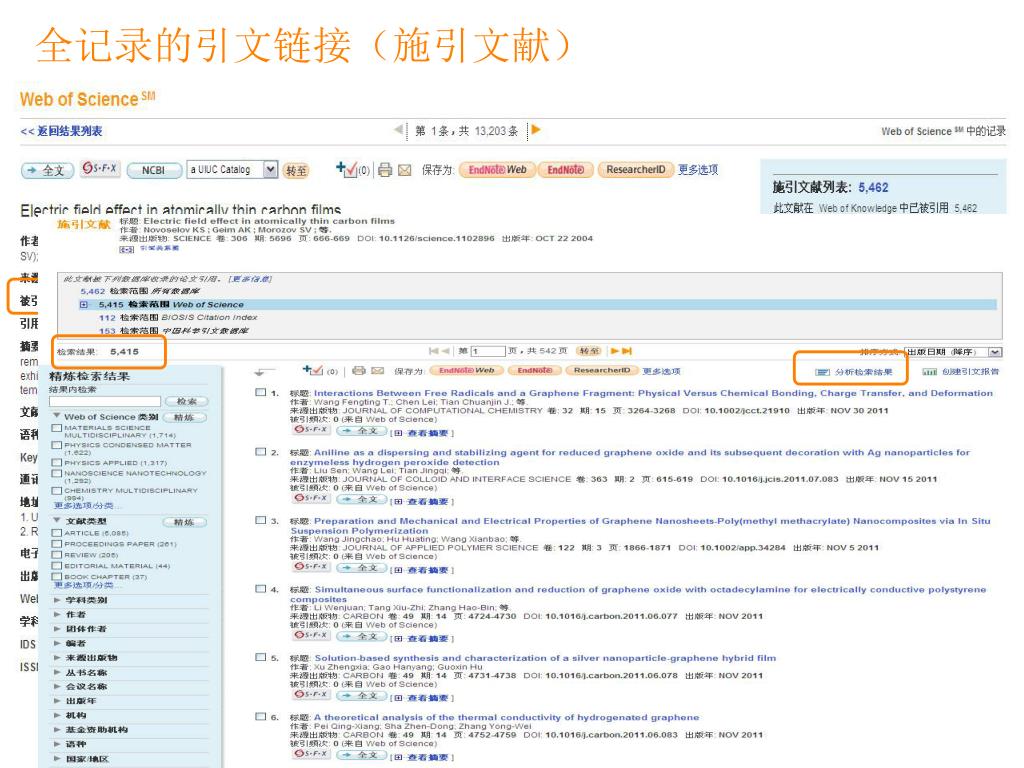This screenshot has width=1024, height=768.
Task: Click 查看摘要 link under result 1
Action: point(427,432)
